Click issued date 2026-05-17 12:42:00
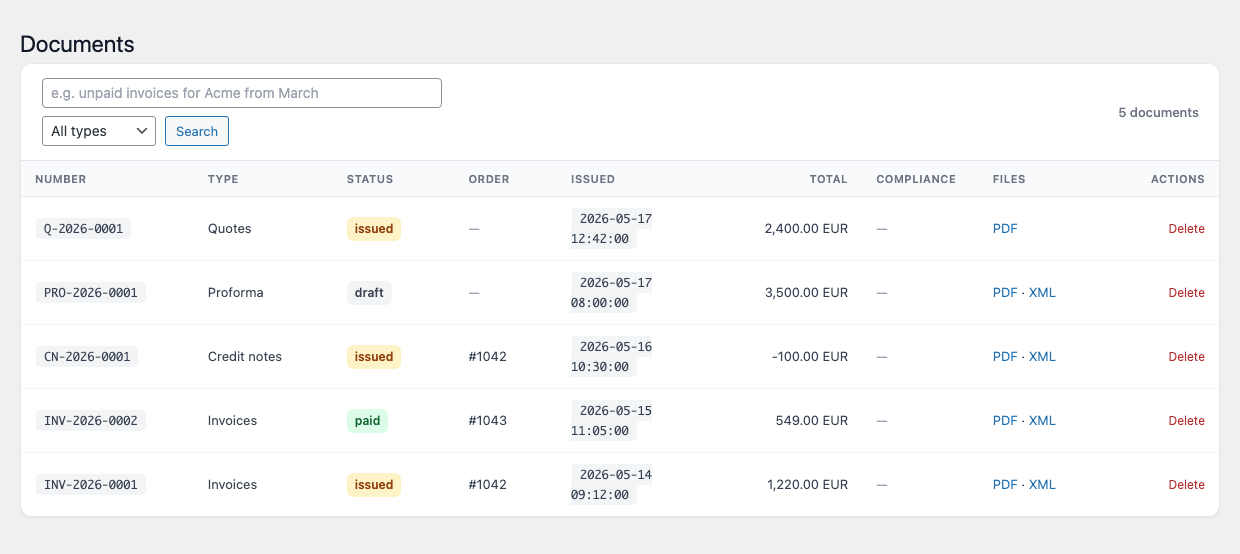The width and height of the screenshot is (1240, 554). click(x=612, y=229)
